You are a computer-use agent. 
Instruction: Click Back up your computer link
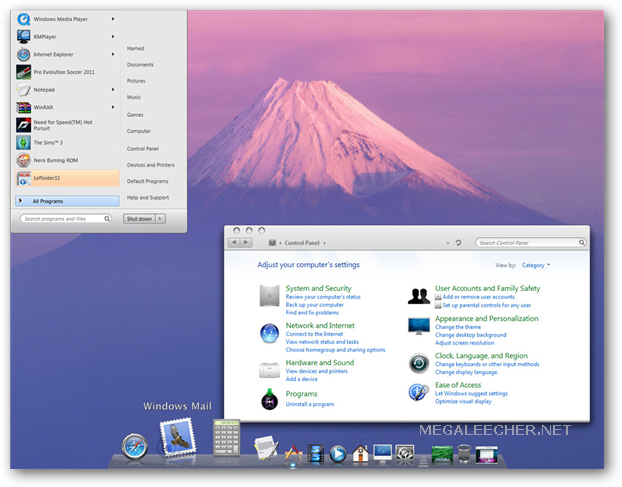click(315, 305)
